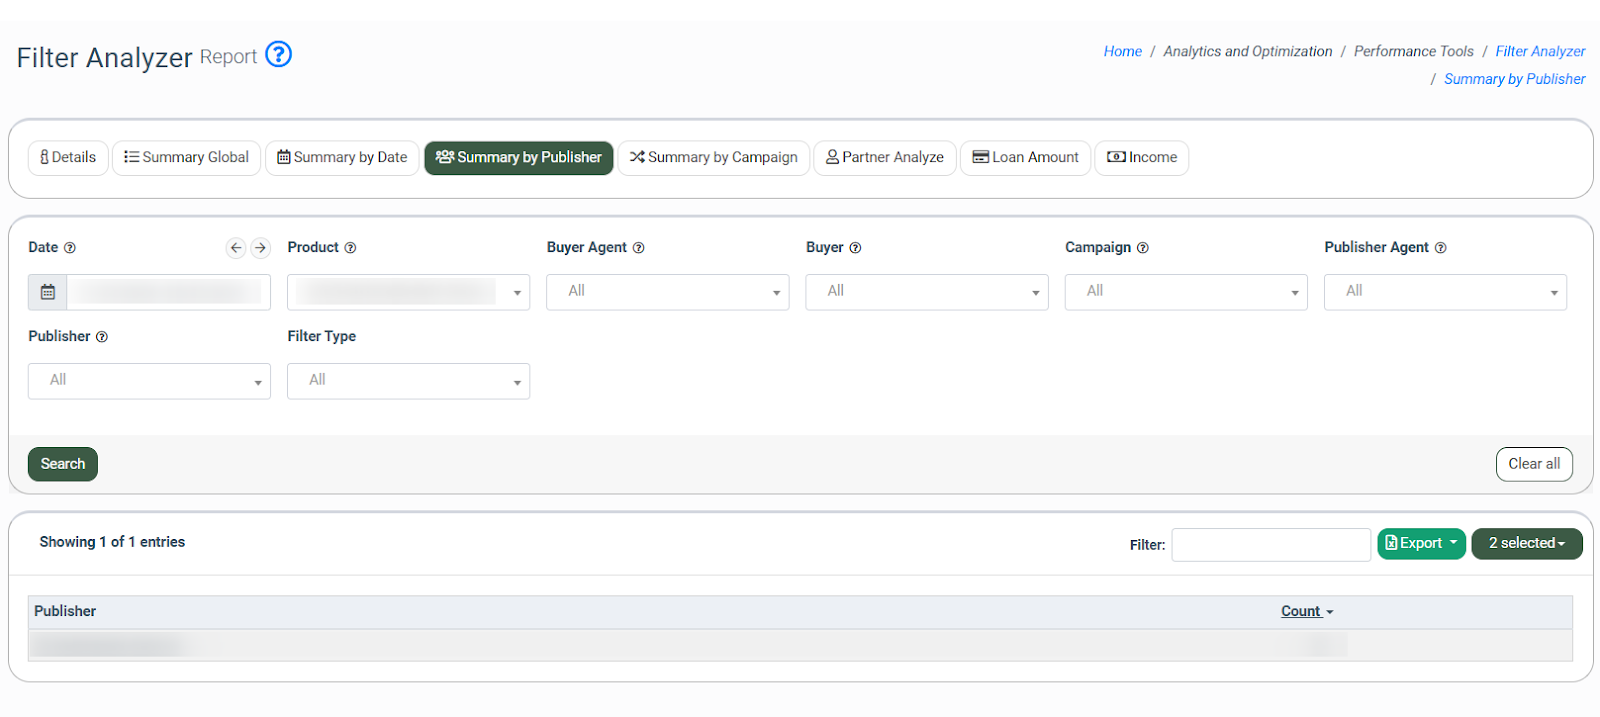Screen dimensions: 1600x717
Task: Open the 2 selected columns dropdown
Action: pyautogui.click(x=1526, y=543)
